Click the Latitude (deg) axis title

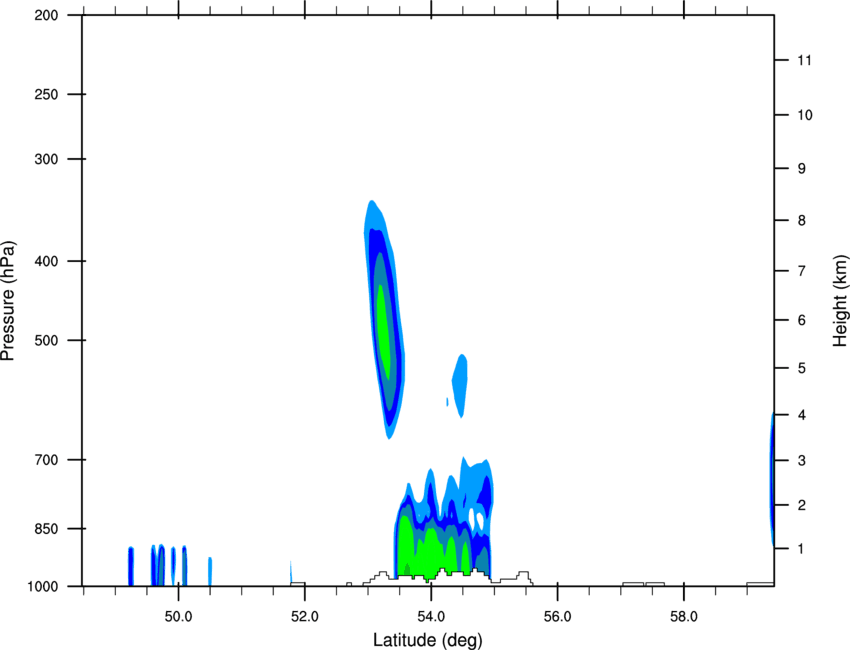[x=428, y=640]
